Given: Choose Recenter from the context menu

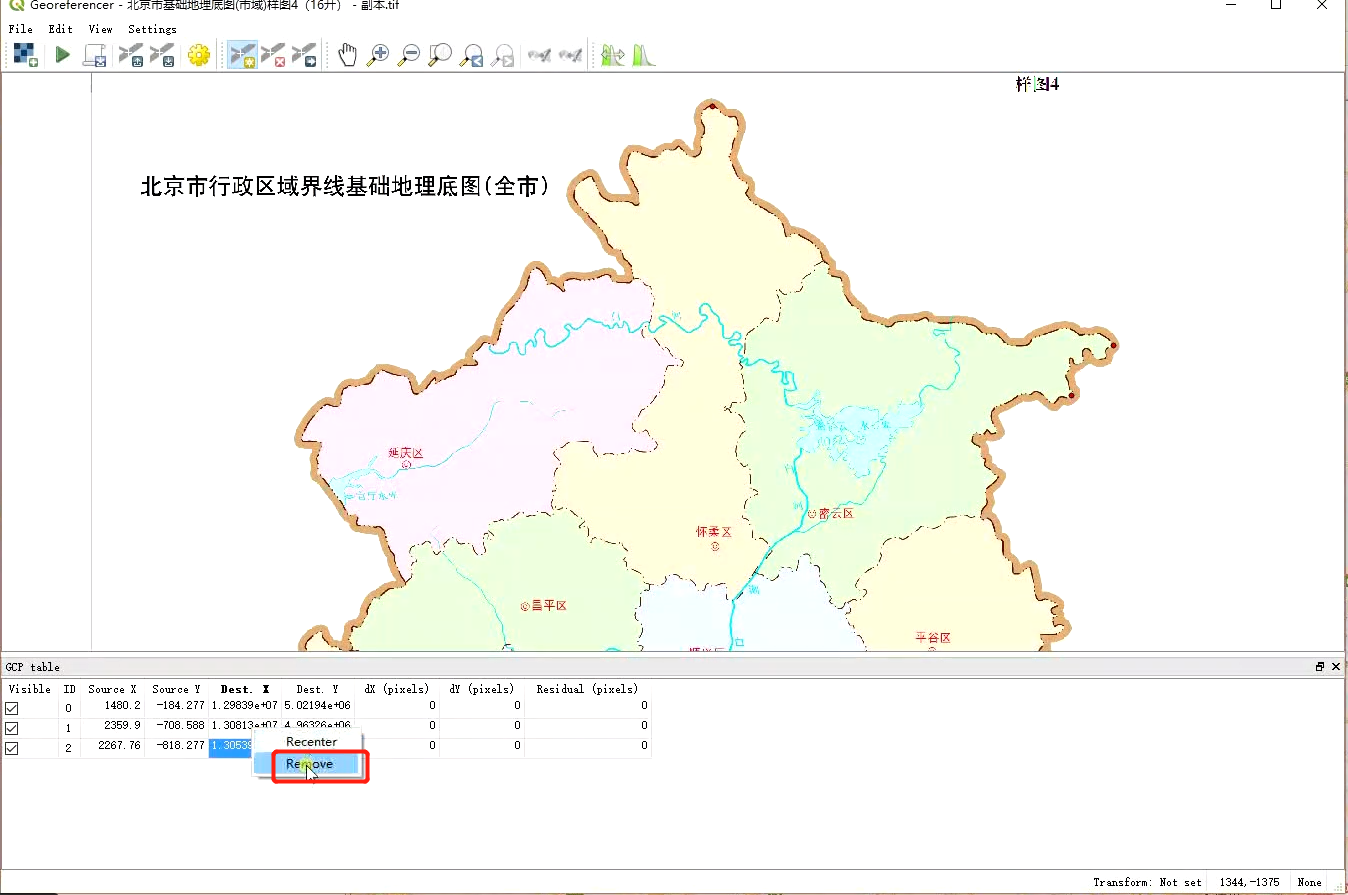Looking at the screenshot, I should point(311,742).
